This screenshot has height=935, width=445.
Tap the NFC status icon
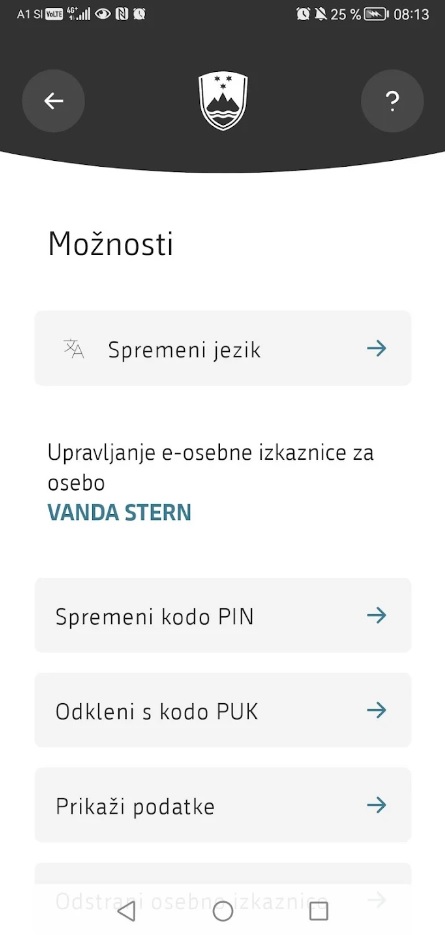tap(122, 13)
